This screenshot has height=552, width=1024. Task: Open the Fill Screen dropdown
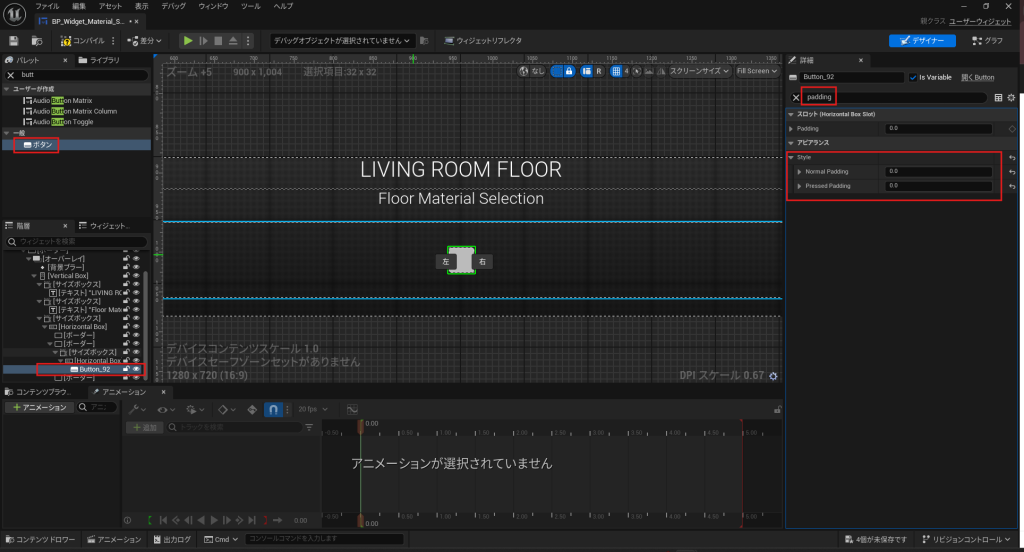pos(756,71)
